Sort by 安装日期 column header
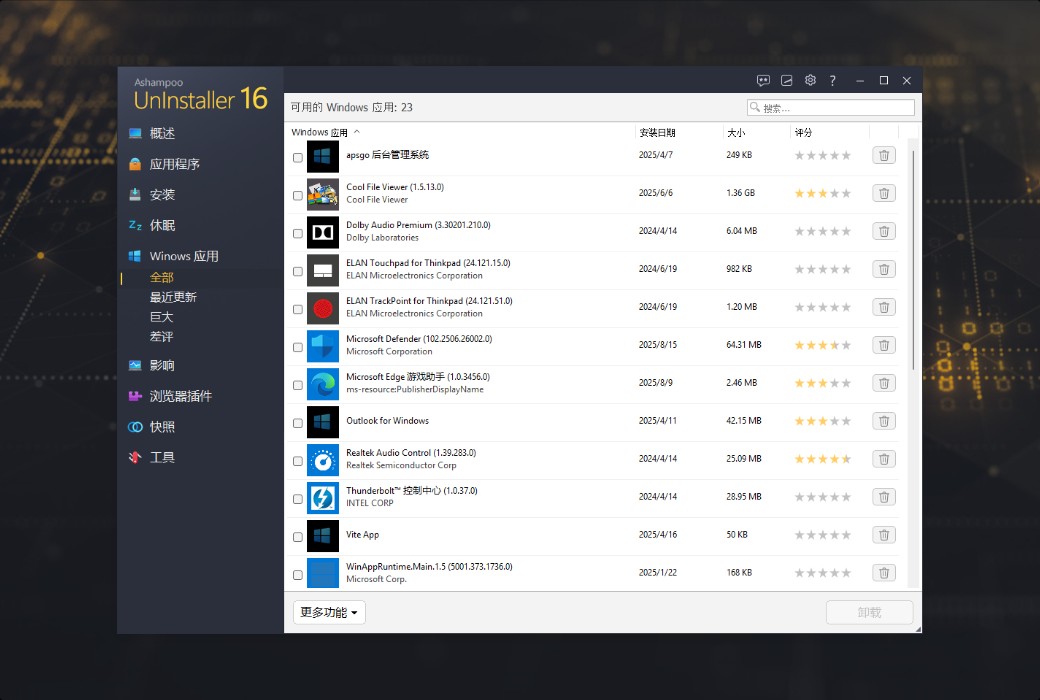This screenshot has width=1040, height=700. [x=657, y=133]
